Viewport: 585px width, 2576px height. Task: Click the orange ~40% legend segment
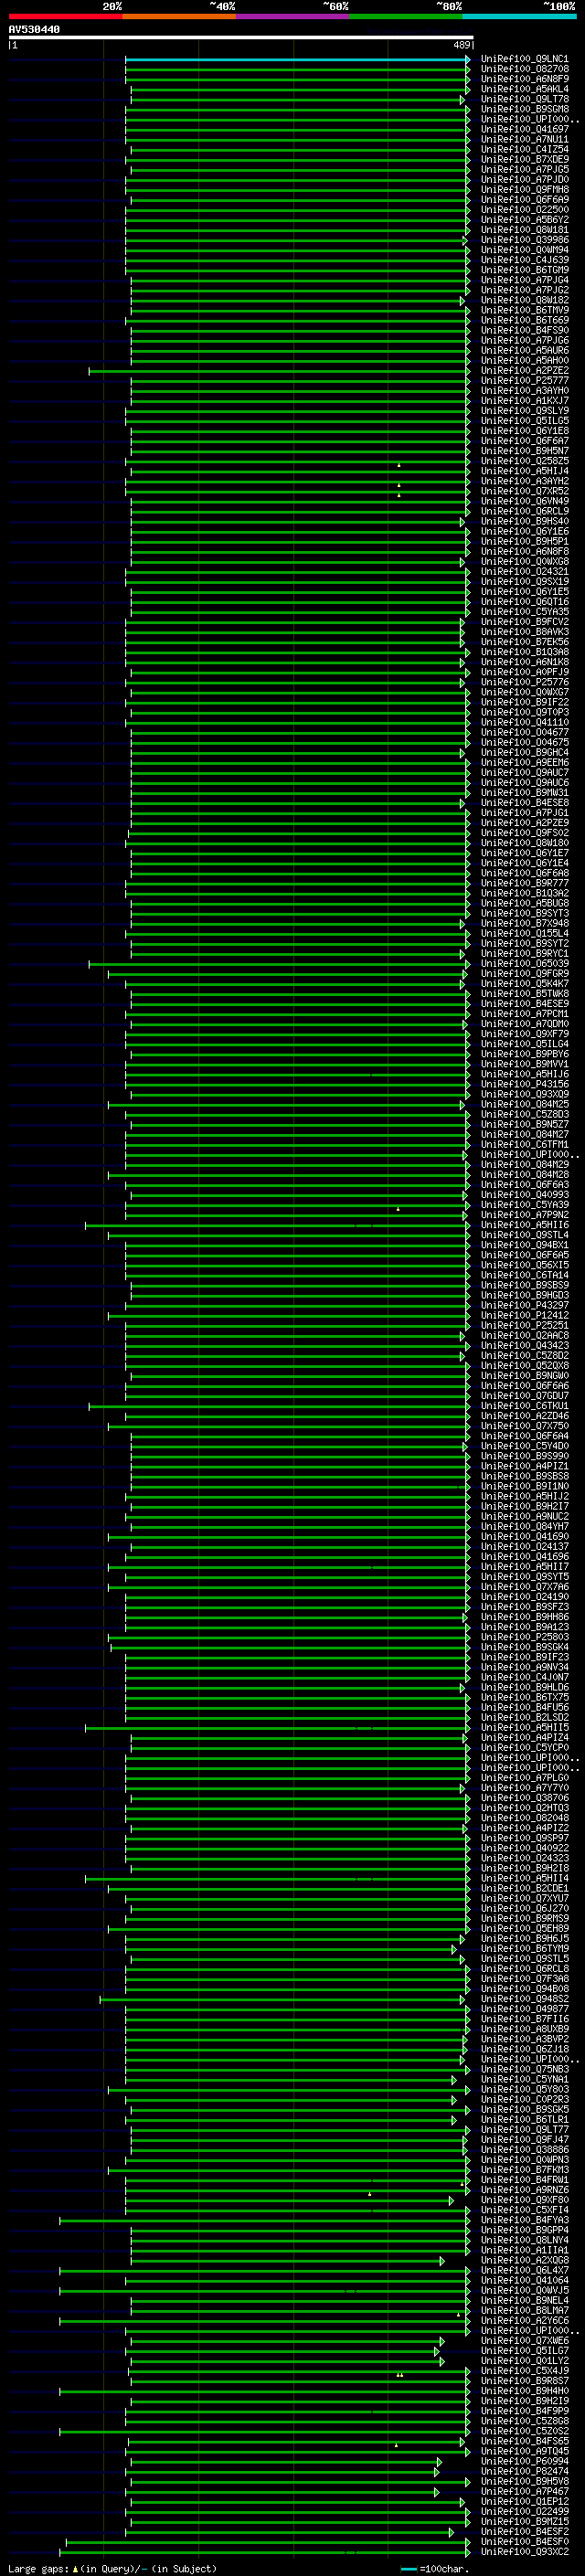coord(179,16)
